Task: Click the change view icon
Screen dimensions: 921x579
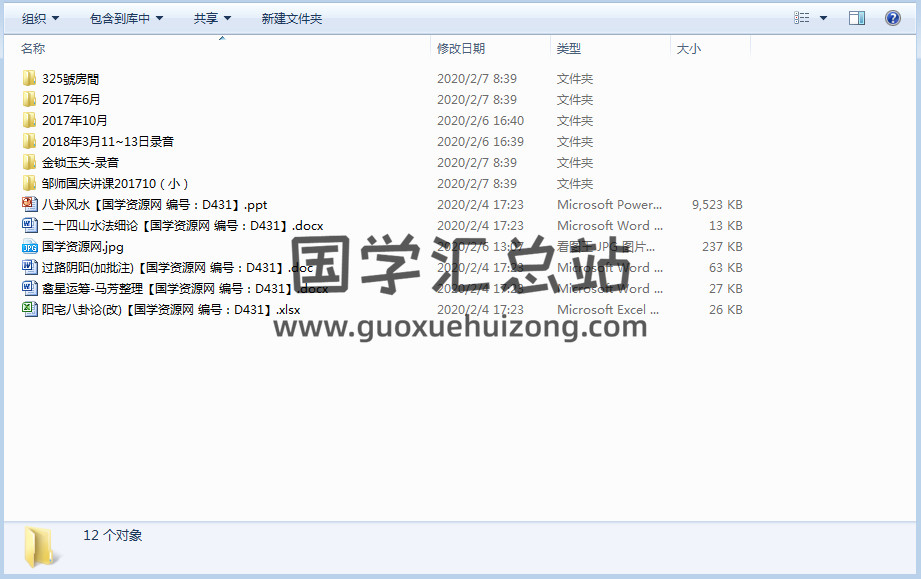Action: (x=802, y=18)
